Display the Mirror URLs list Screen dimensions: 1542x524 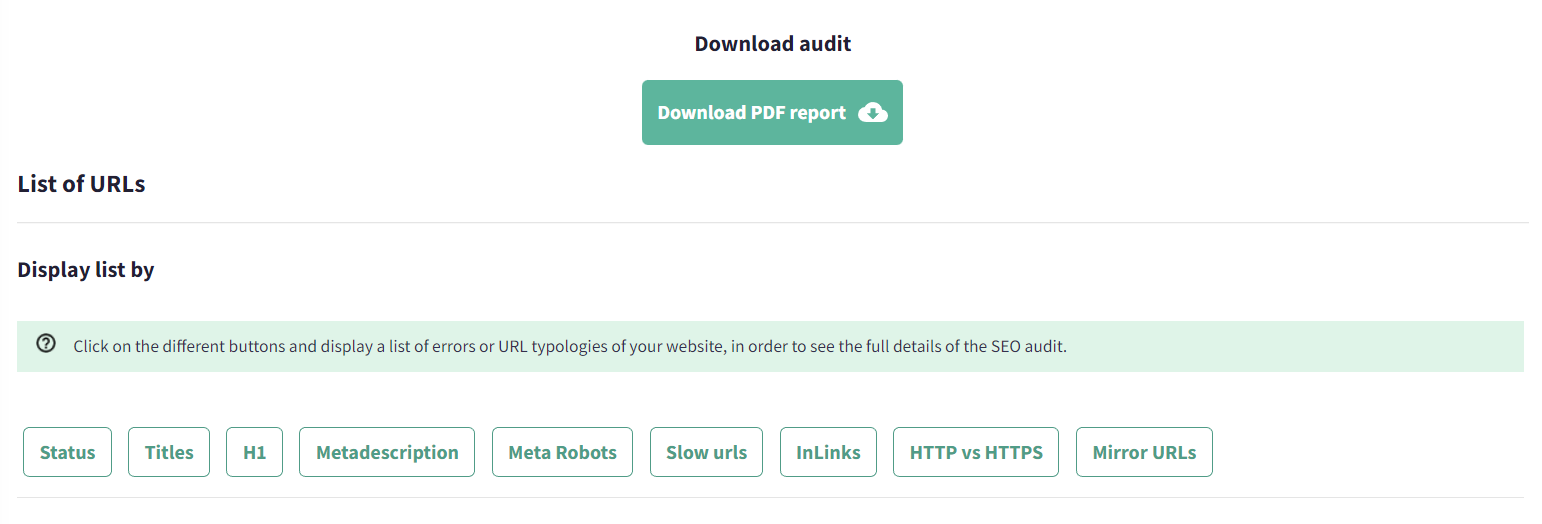pos(1144,452)
